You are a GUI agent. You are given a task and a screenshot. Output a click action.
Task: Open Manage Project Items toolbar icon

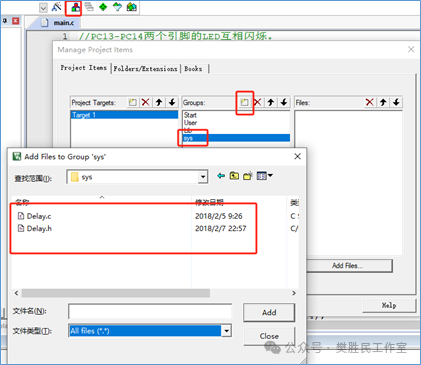coord(75,7)
